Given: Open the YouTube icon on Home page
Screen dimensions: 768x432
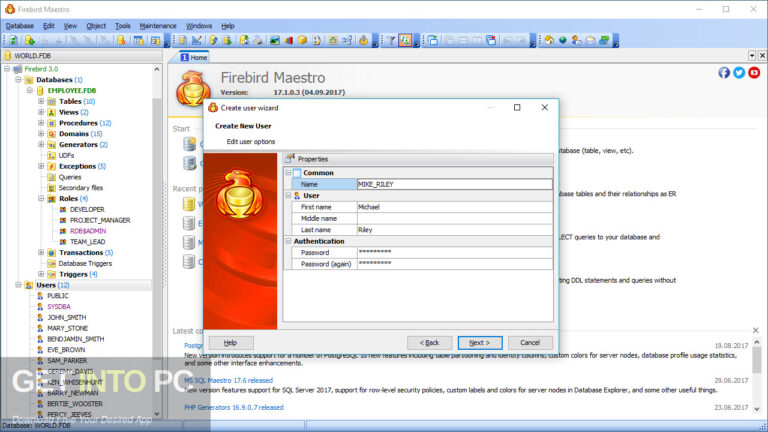Looking at the screenshot, I should [x=754, y=72].
